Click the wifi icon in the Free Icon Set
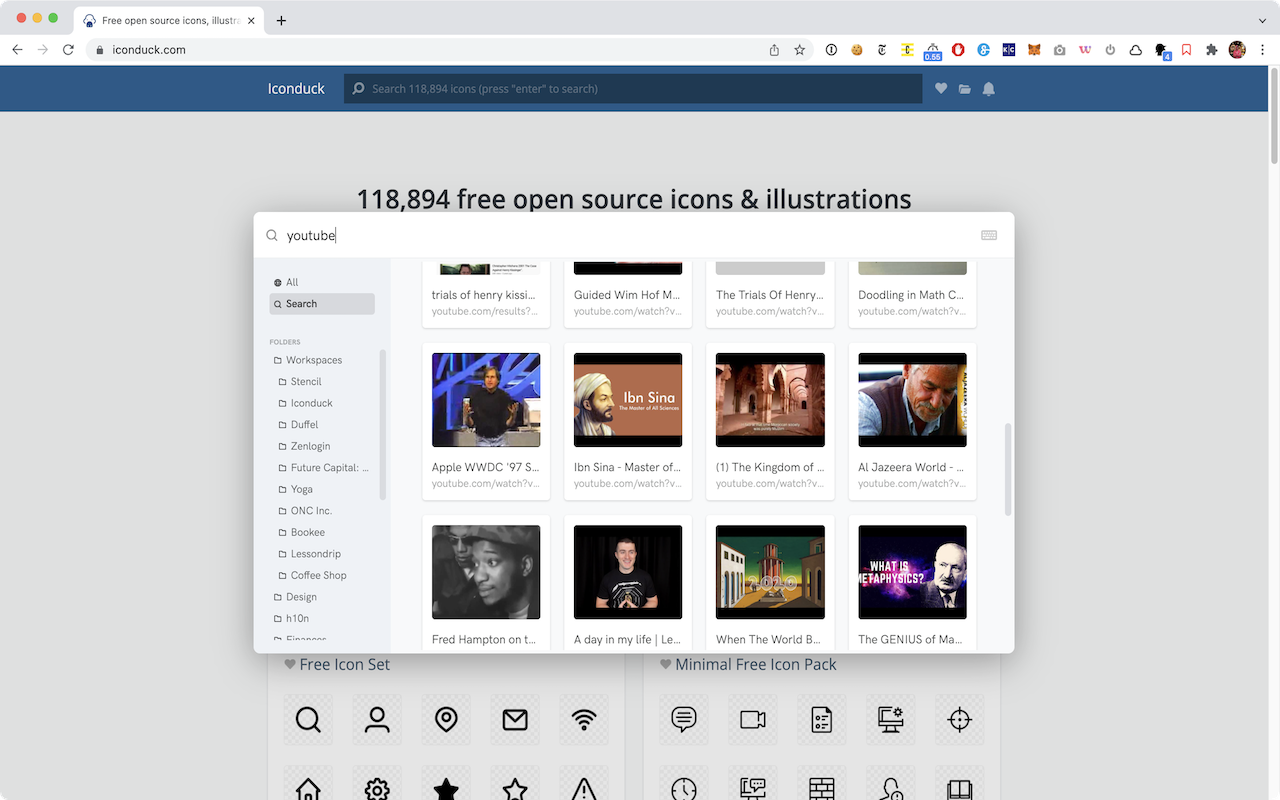Image resolution: width=1280 pixels, height=800 pixels. coord(583,719)
